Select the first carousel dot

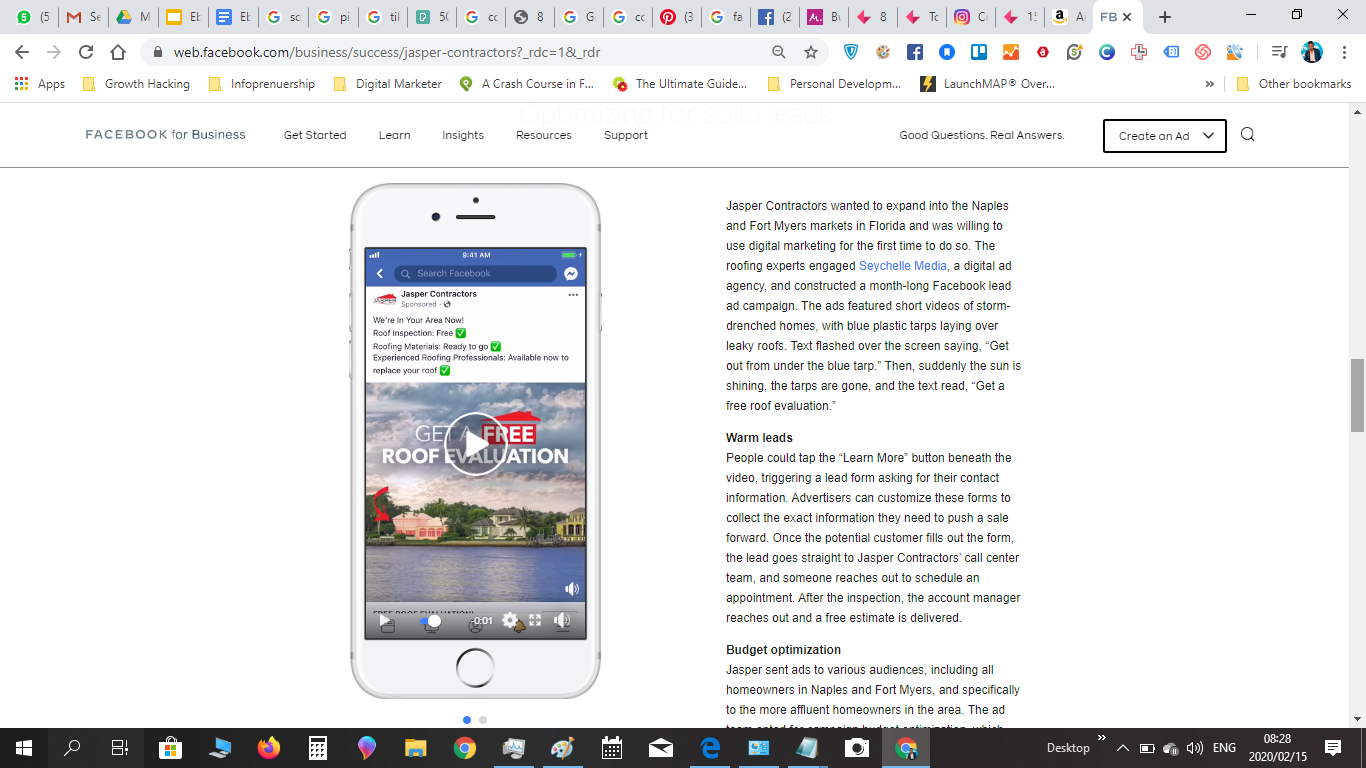click(x=467, y=719)
